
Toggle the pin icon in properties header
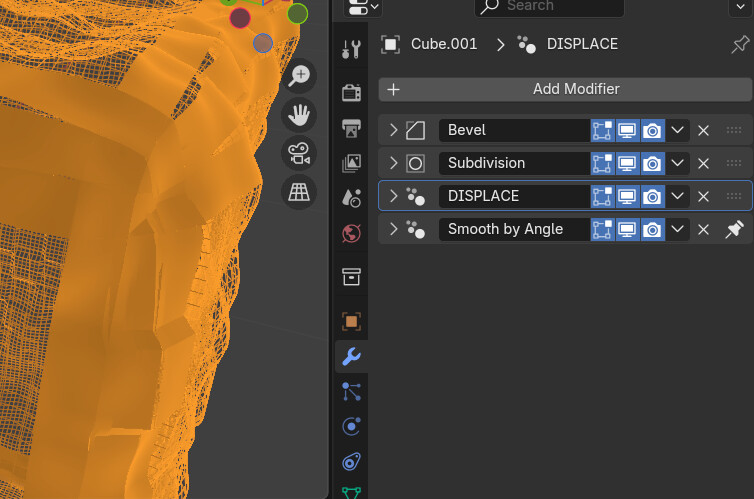pos(740,44)
